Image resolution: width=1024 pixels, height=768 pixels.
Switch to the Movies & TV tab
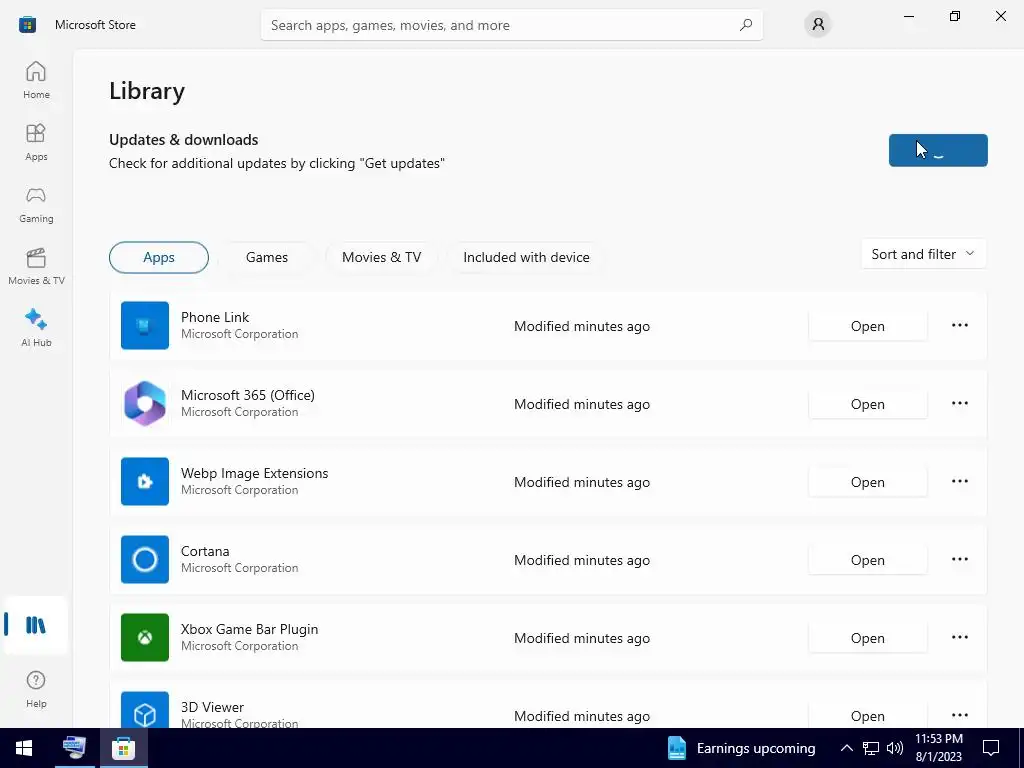pos(381,257)
